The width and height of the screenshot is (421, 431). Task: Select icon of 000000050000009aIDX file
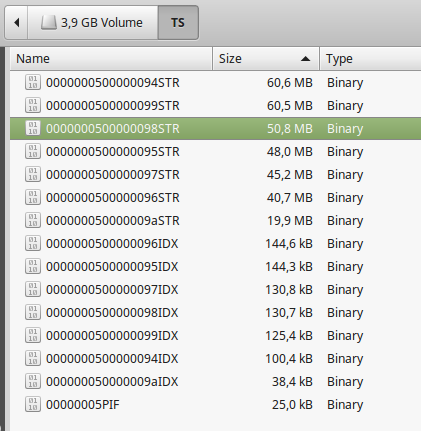point(33,381)
